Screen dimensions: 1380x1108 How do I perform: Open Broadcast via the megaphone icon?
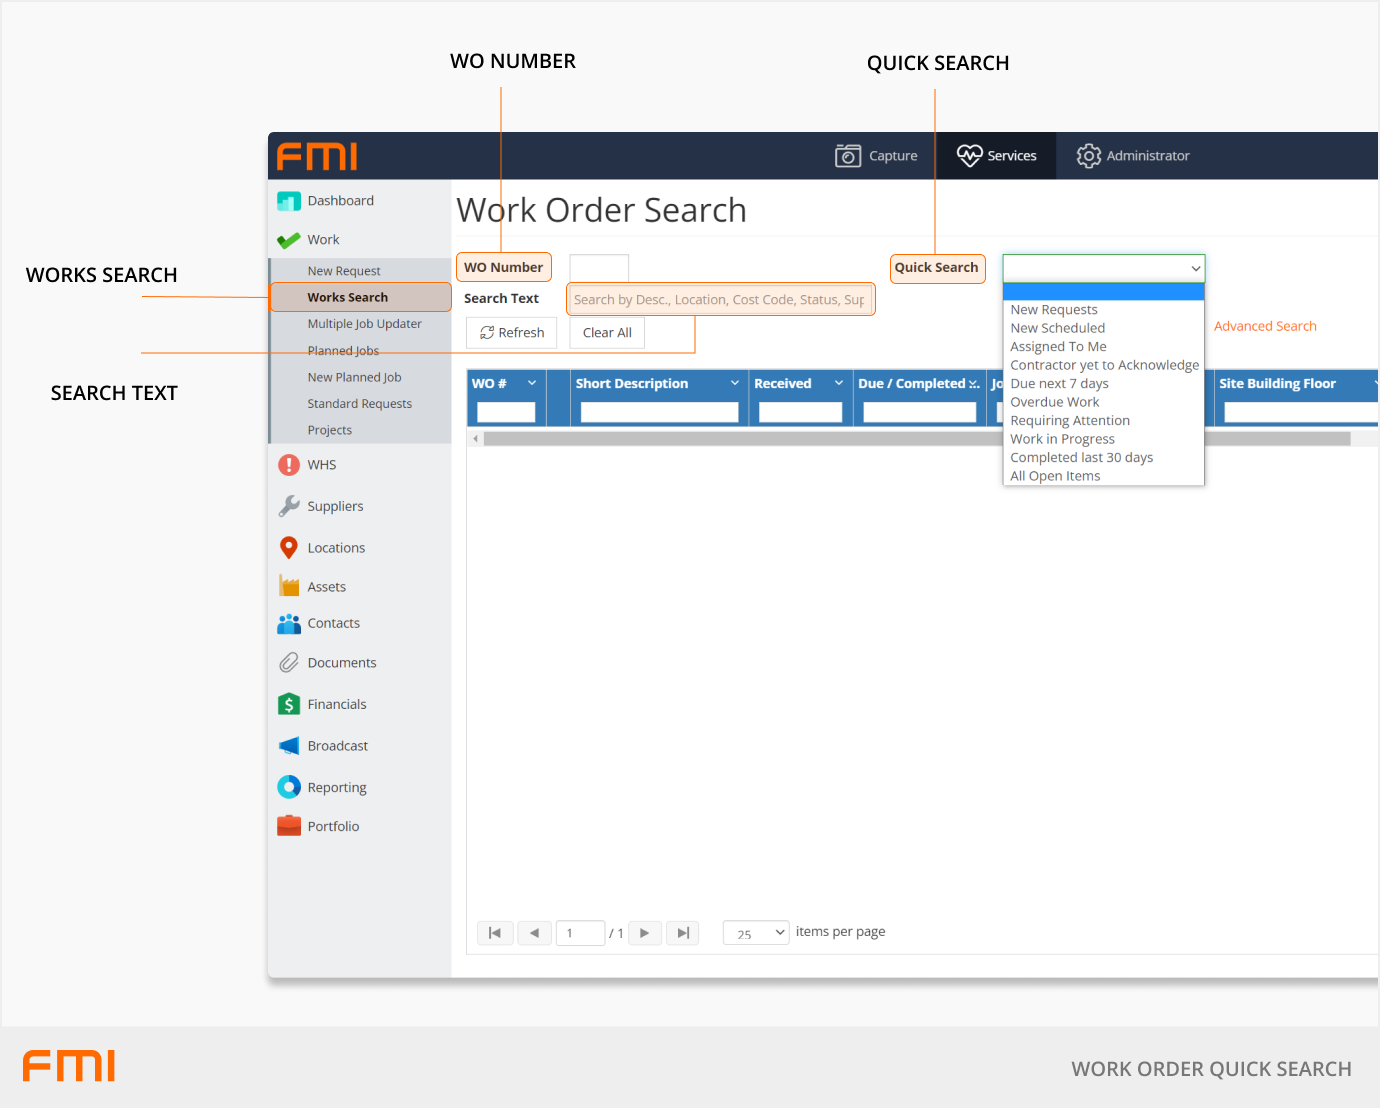[289, 746]
